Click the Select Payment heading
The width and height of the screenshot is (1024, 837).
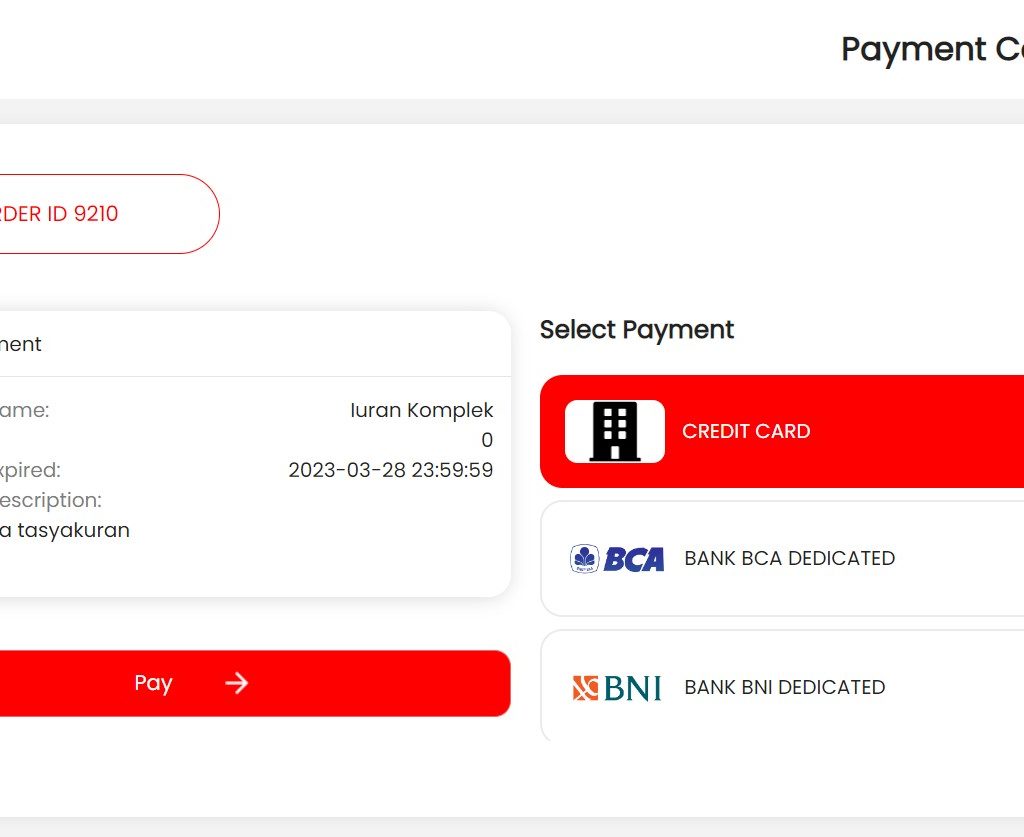tap(637, 330)
